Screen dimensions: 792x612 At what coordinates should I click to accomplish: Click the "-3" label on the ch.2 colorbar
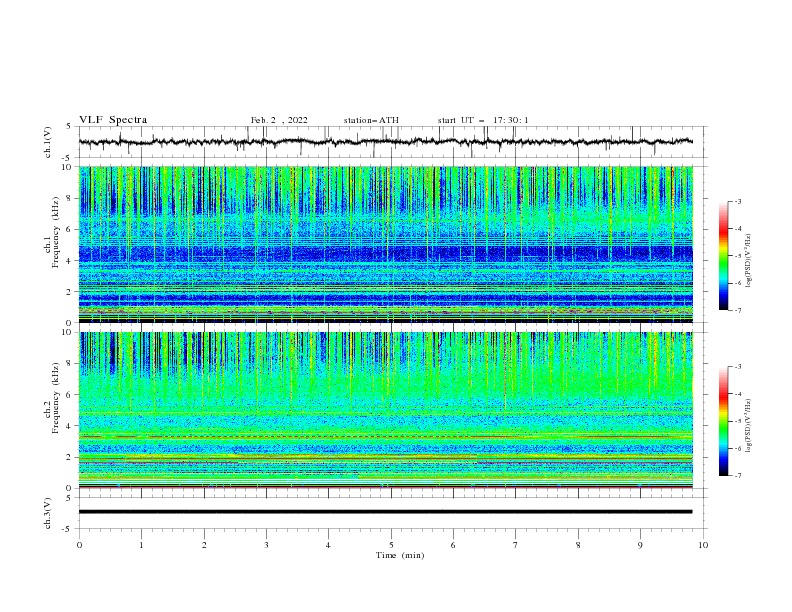737,367
